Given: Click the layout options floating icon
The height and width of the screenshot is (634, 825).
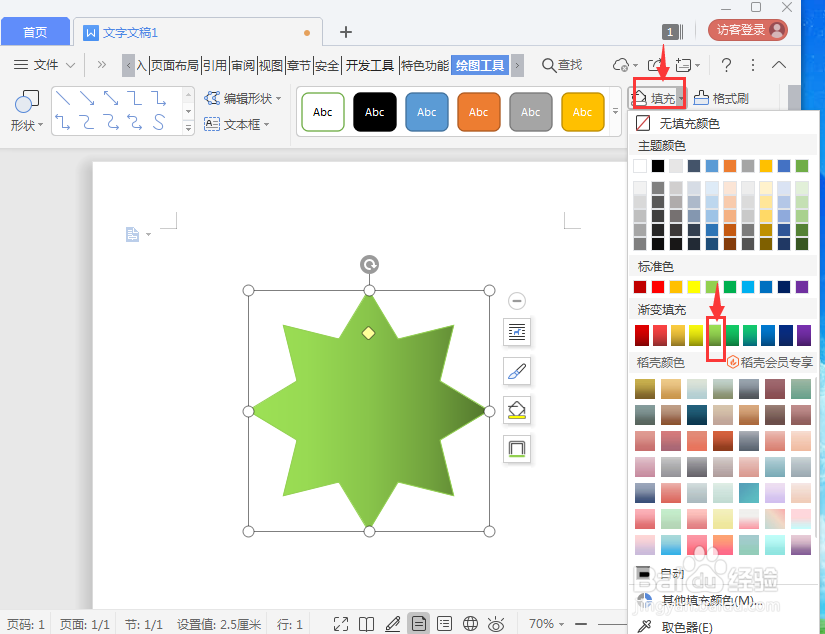Looking at the screenshot, I should 517,332.
